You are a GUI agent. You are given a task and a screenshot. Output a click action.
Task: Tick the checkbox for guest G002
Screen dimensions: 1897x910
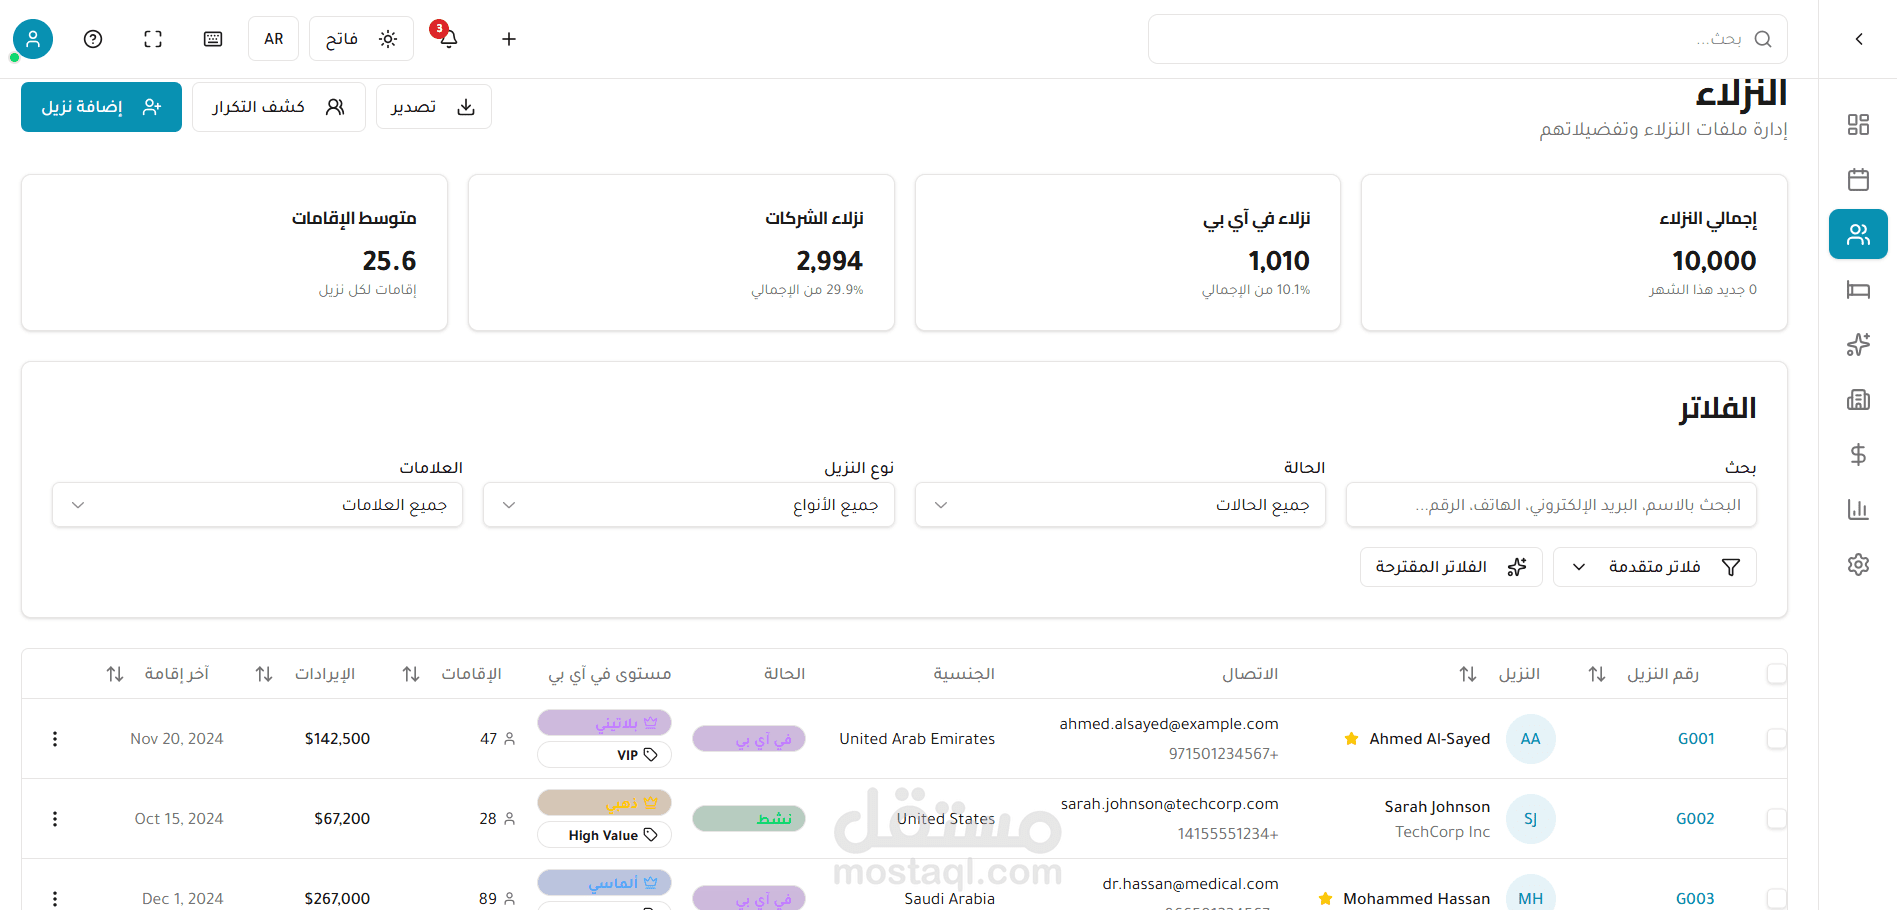coord(1776,818)
